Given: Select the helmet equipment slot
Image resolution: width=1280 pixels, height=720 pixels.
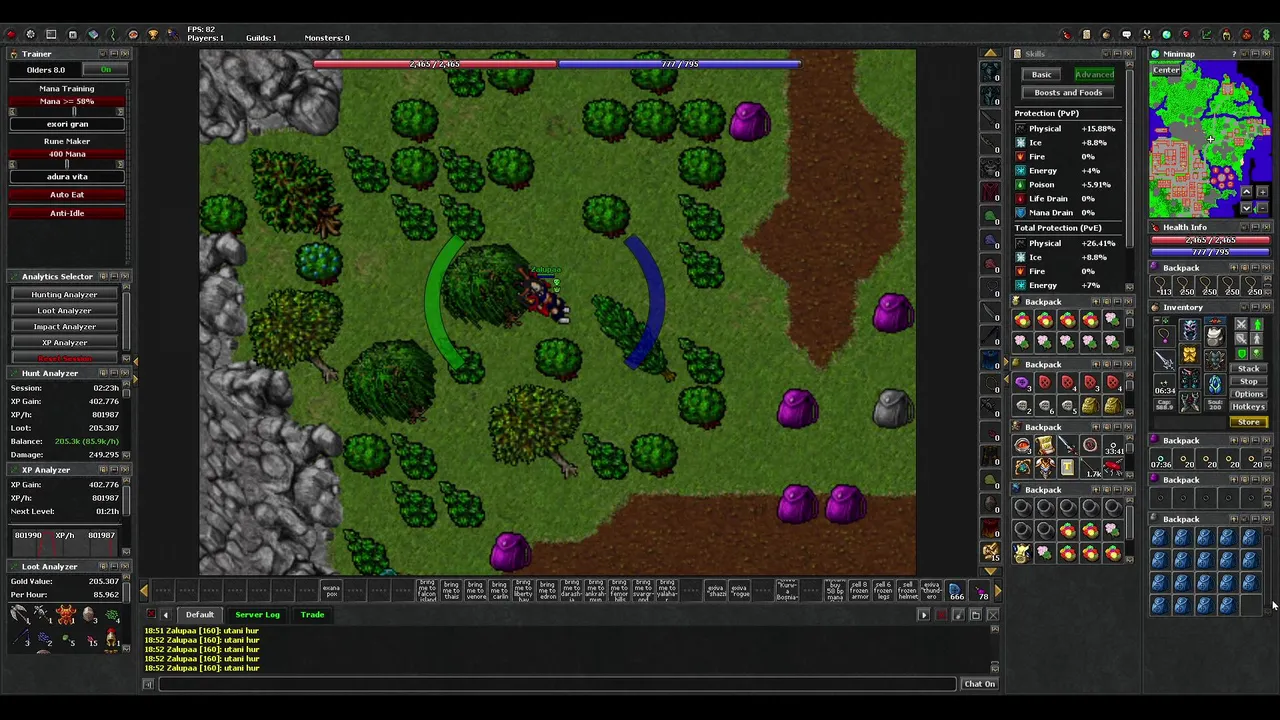Looking at the screenshot, I should point(1190,330).
